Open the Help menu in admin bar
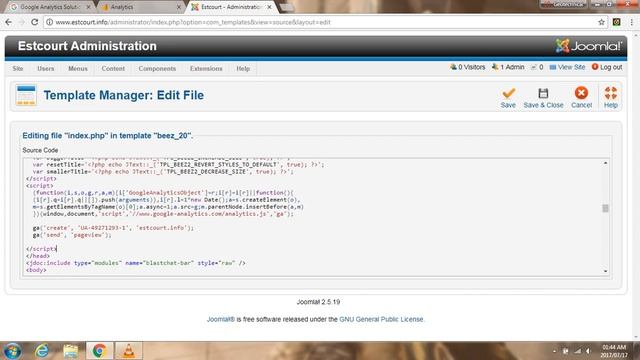 tap(243, 69)
